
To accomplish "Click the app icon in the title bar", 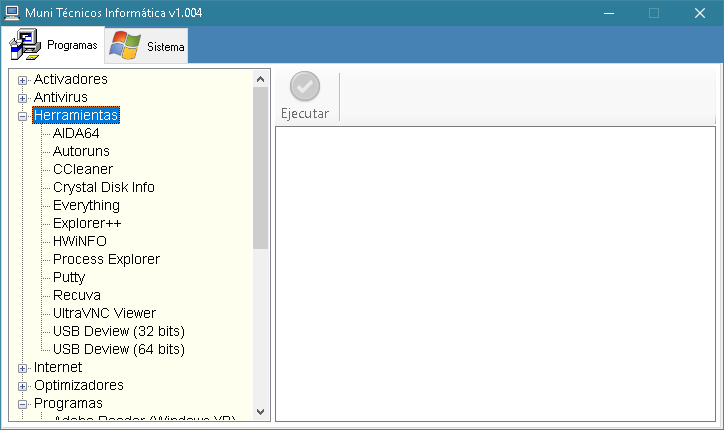I will [12, 13].
